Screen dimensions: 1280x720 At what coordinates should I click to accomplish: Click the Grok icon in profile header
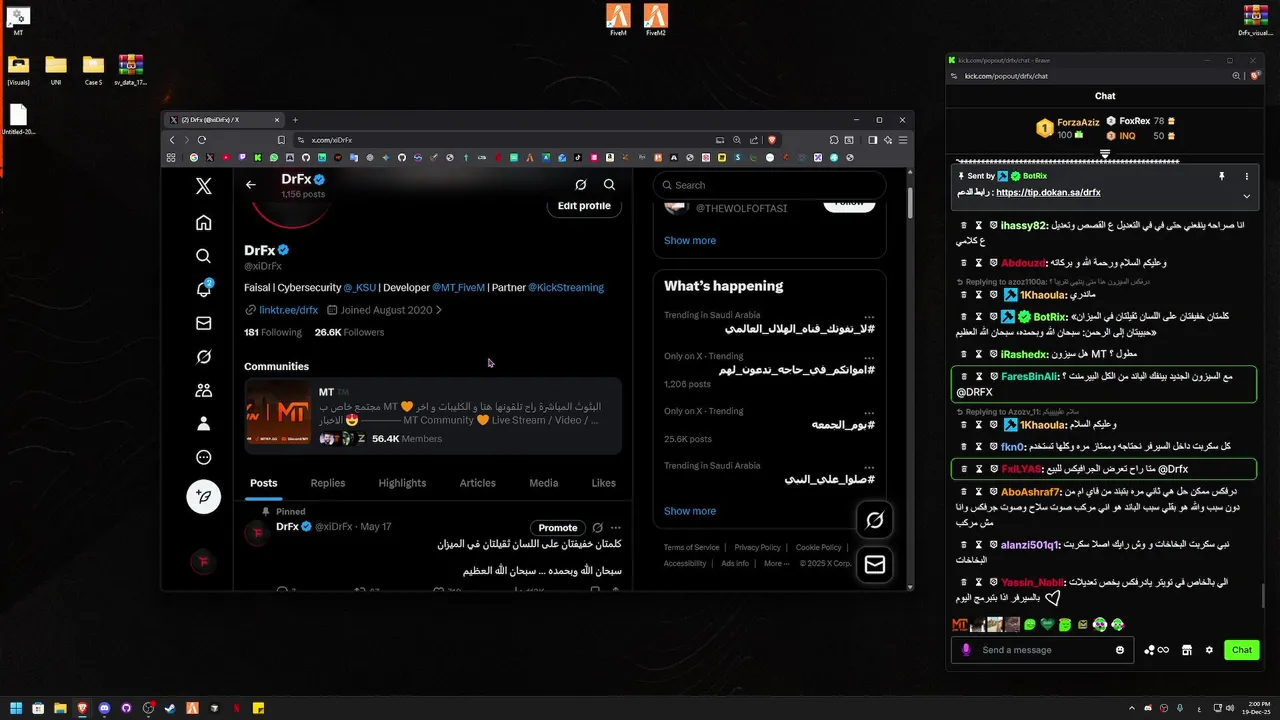[x=580, y=184]
